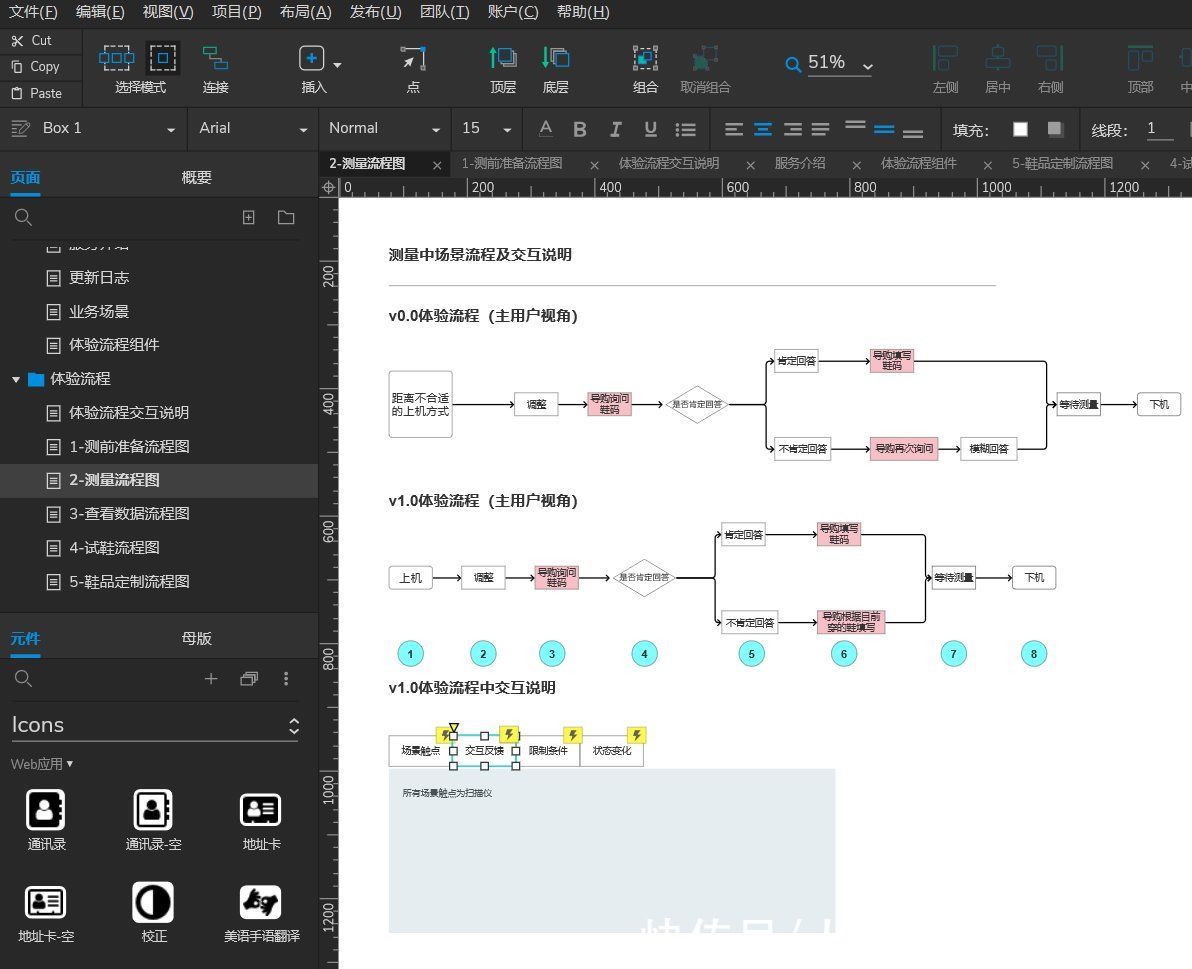Screen dimensions: 1192x969
Task: Click the Copy button
Action: (36, 67)
